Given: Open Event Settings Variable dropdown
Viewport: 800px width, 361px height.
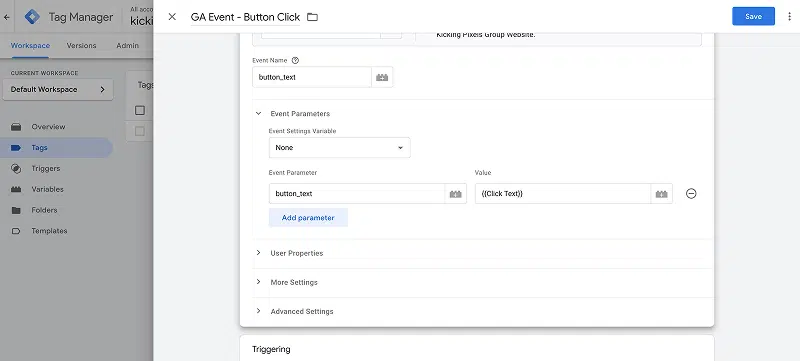Looking at the screenshot, I should pyautogui.click(x=339, y=147).
